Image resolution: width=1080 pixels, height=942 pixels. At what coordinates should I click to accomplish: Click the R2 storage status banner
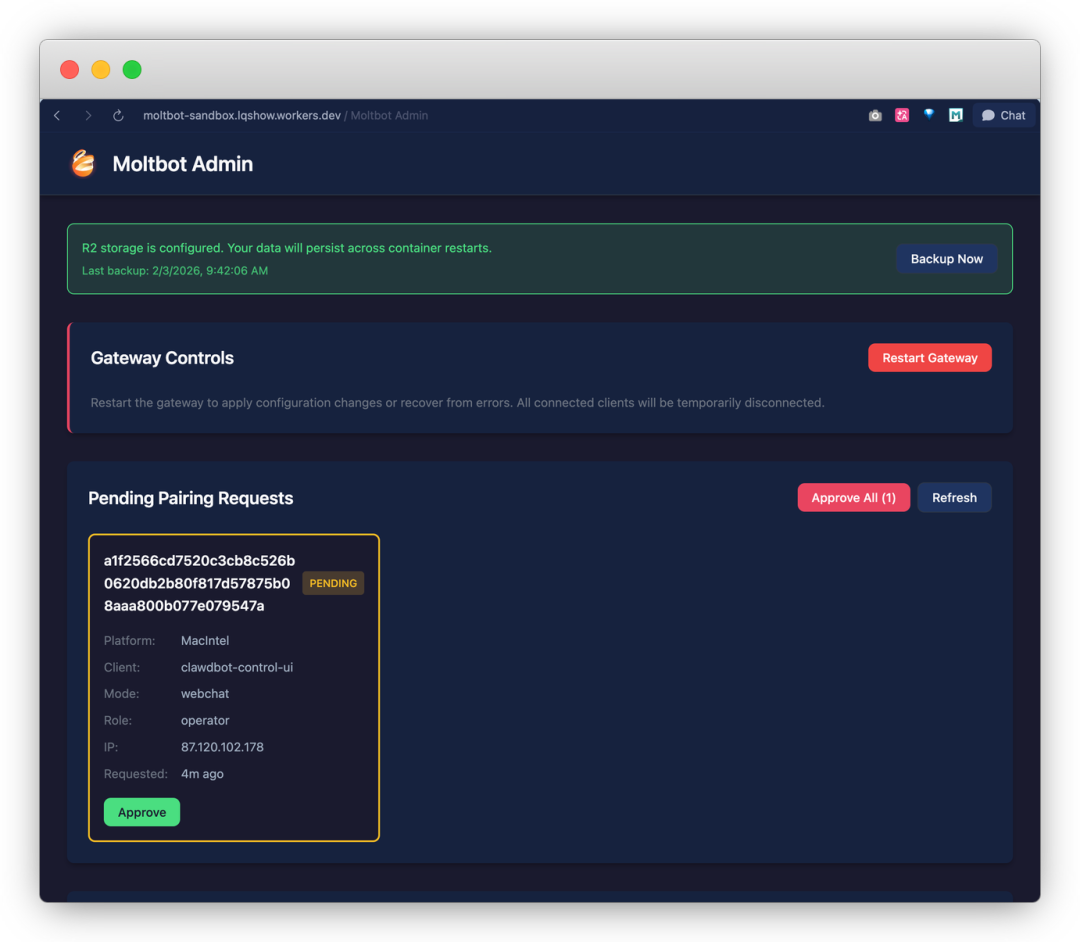(x=540, y=258)
